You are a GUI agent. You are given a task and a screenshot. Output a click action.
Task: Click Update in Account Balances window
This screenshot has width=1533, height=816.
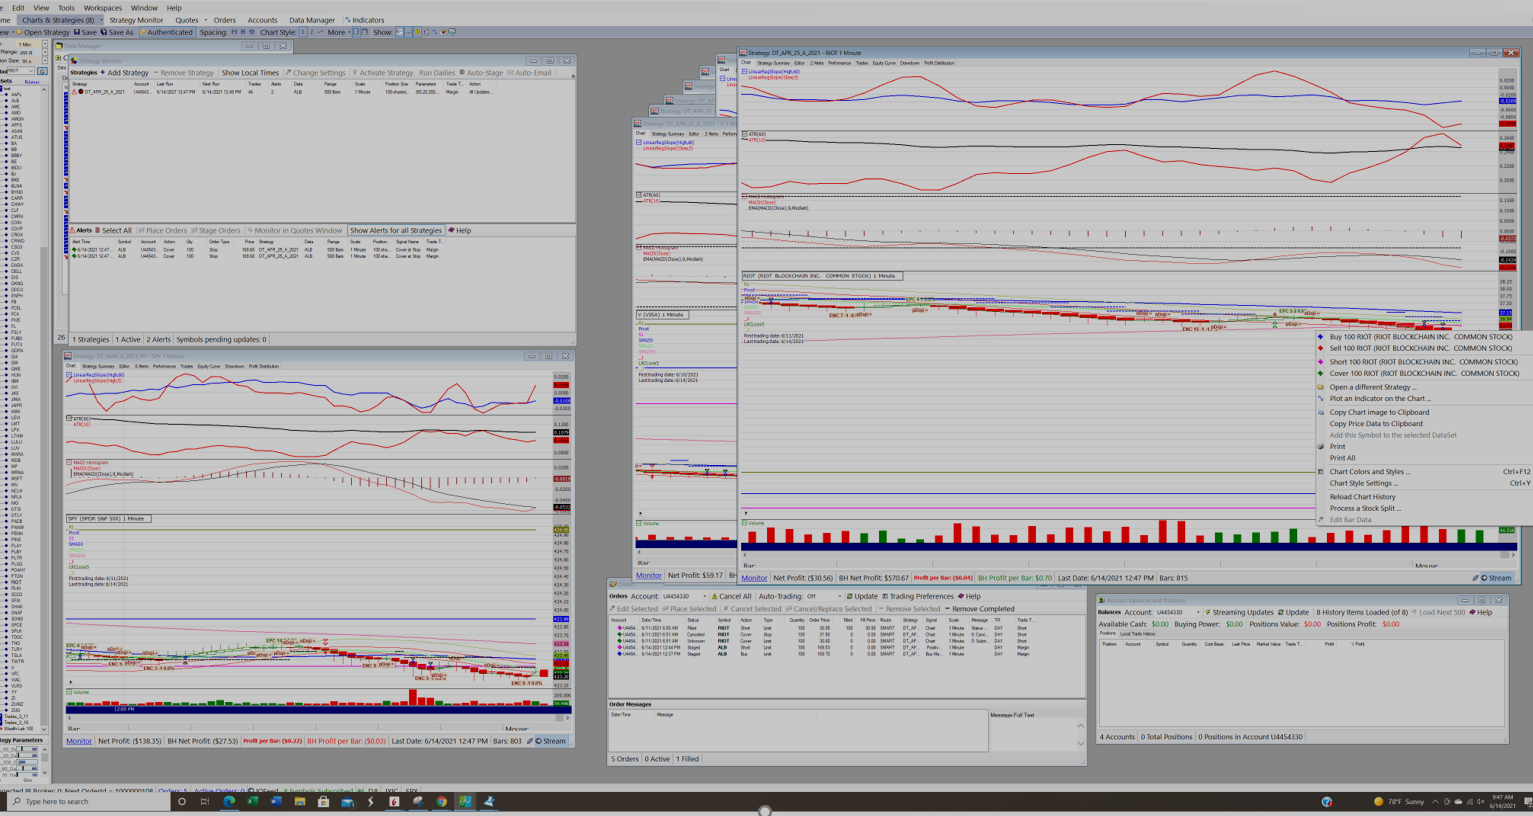pyautogui.click(x=1293, y=612)
